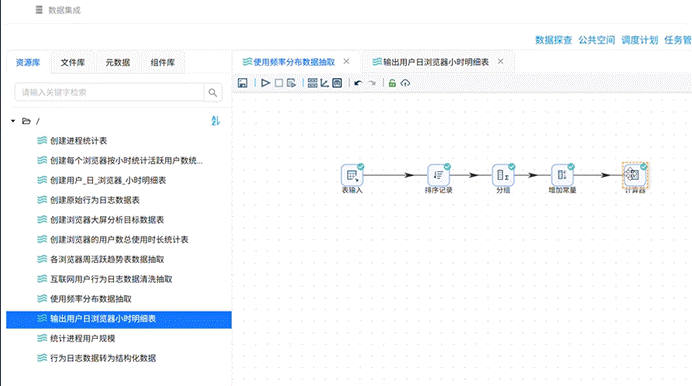Image resolution: width=692 pixels, height=386 pixels.
Task: Switch to the 组件库 tab
Action: point(163,63)
